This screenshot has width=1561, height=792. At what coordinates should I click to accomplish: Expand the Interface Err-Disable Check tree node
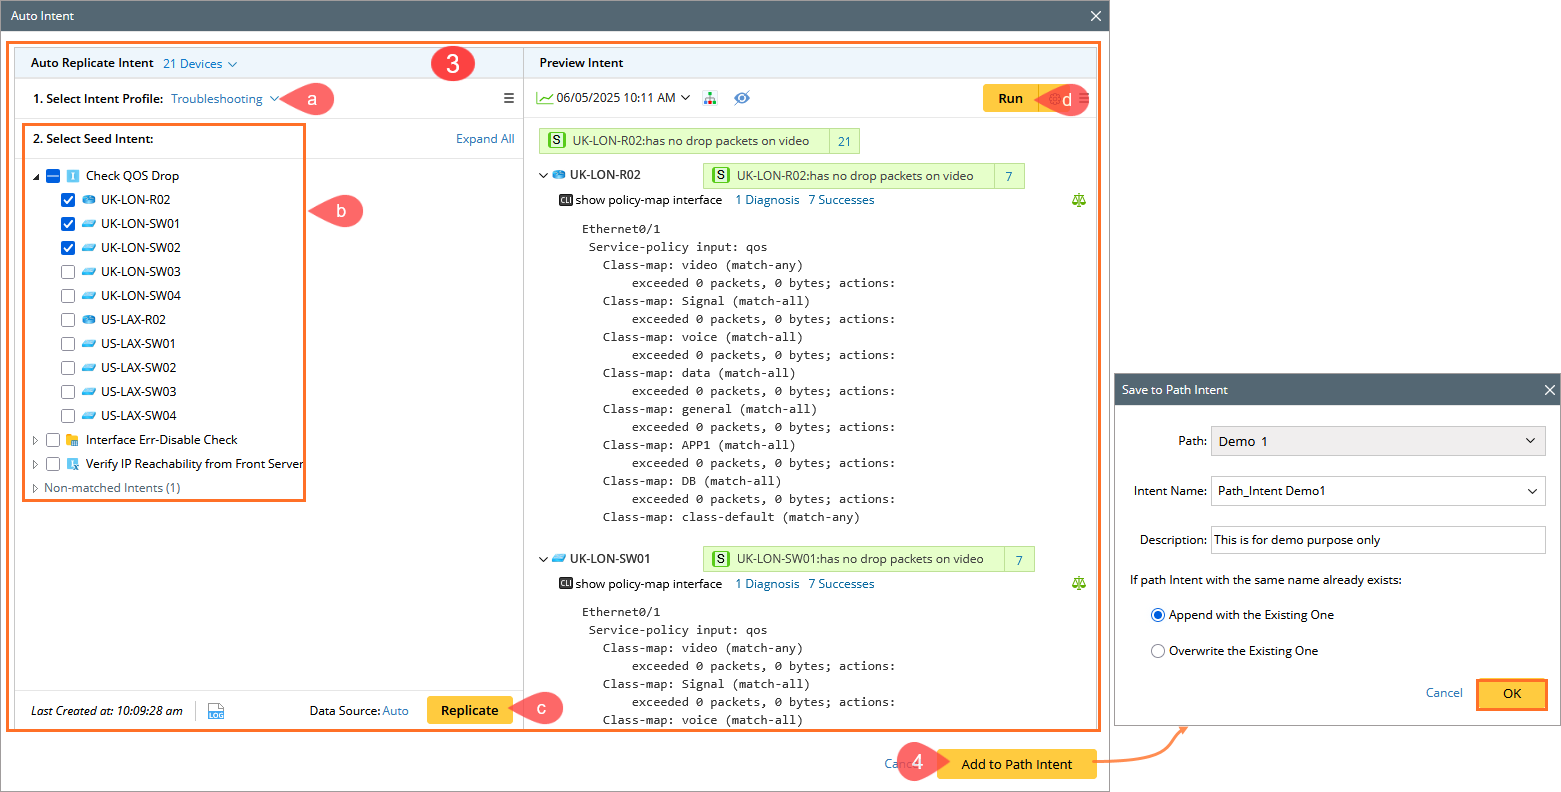pos(35,440)
